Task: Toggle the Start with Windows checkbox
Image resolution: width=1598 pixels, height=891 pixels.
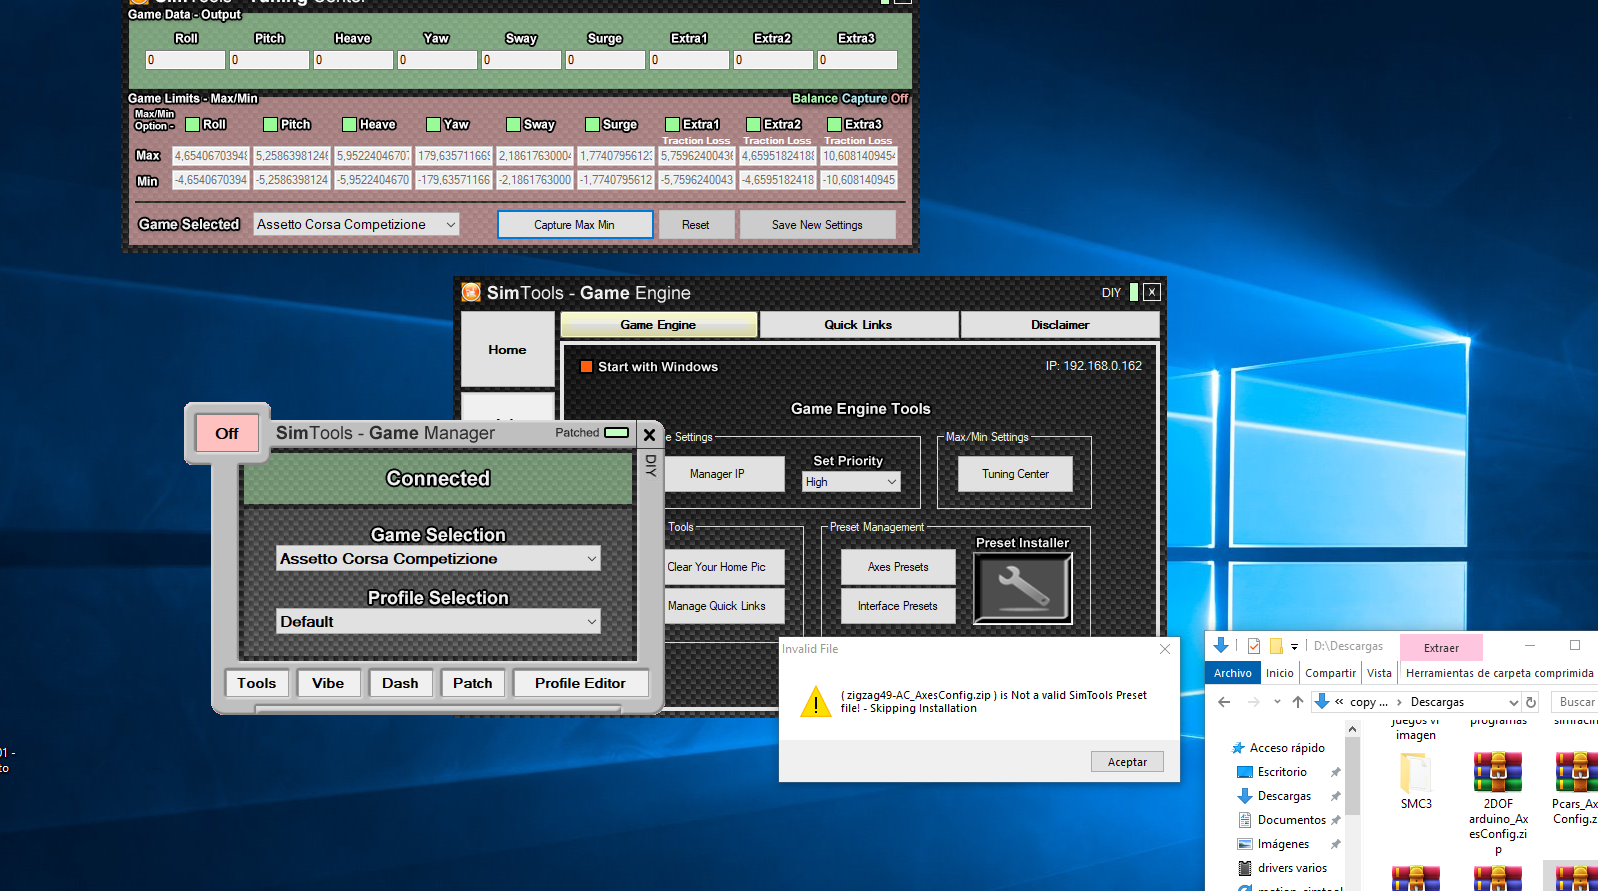Action: (x=587, y=367)
